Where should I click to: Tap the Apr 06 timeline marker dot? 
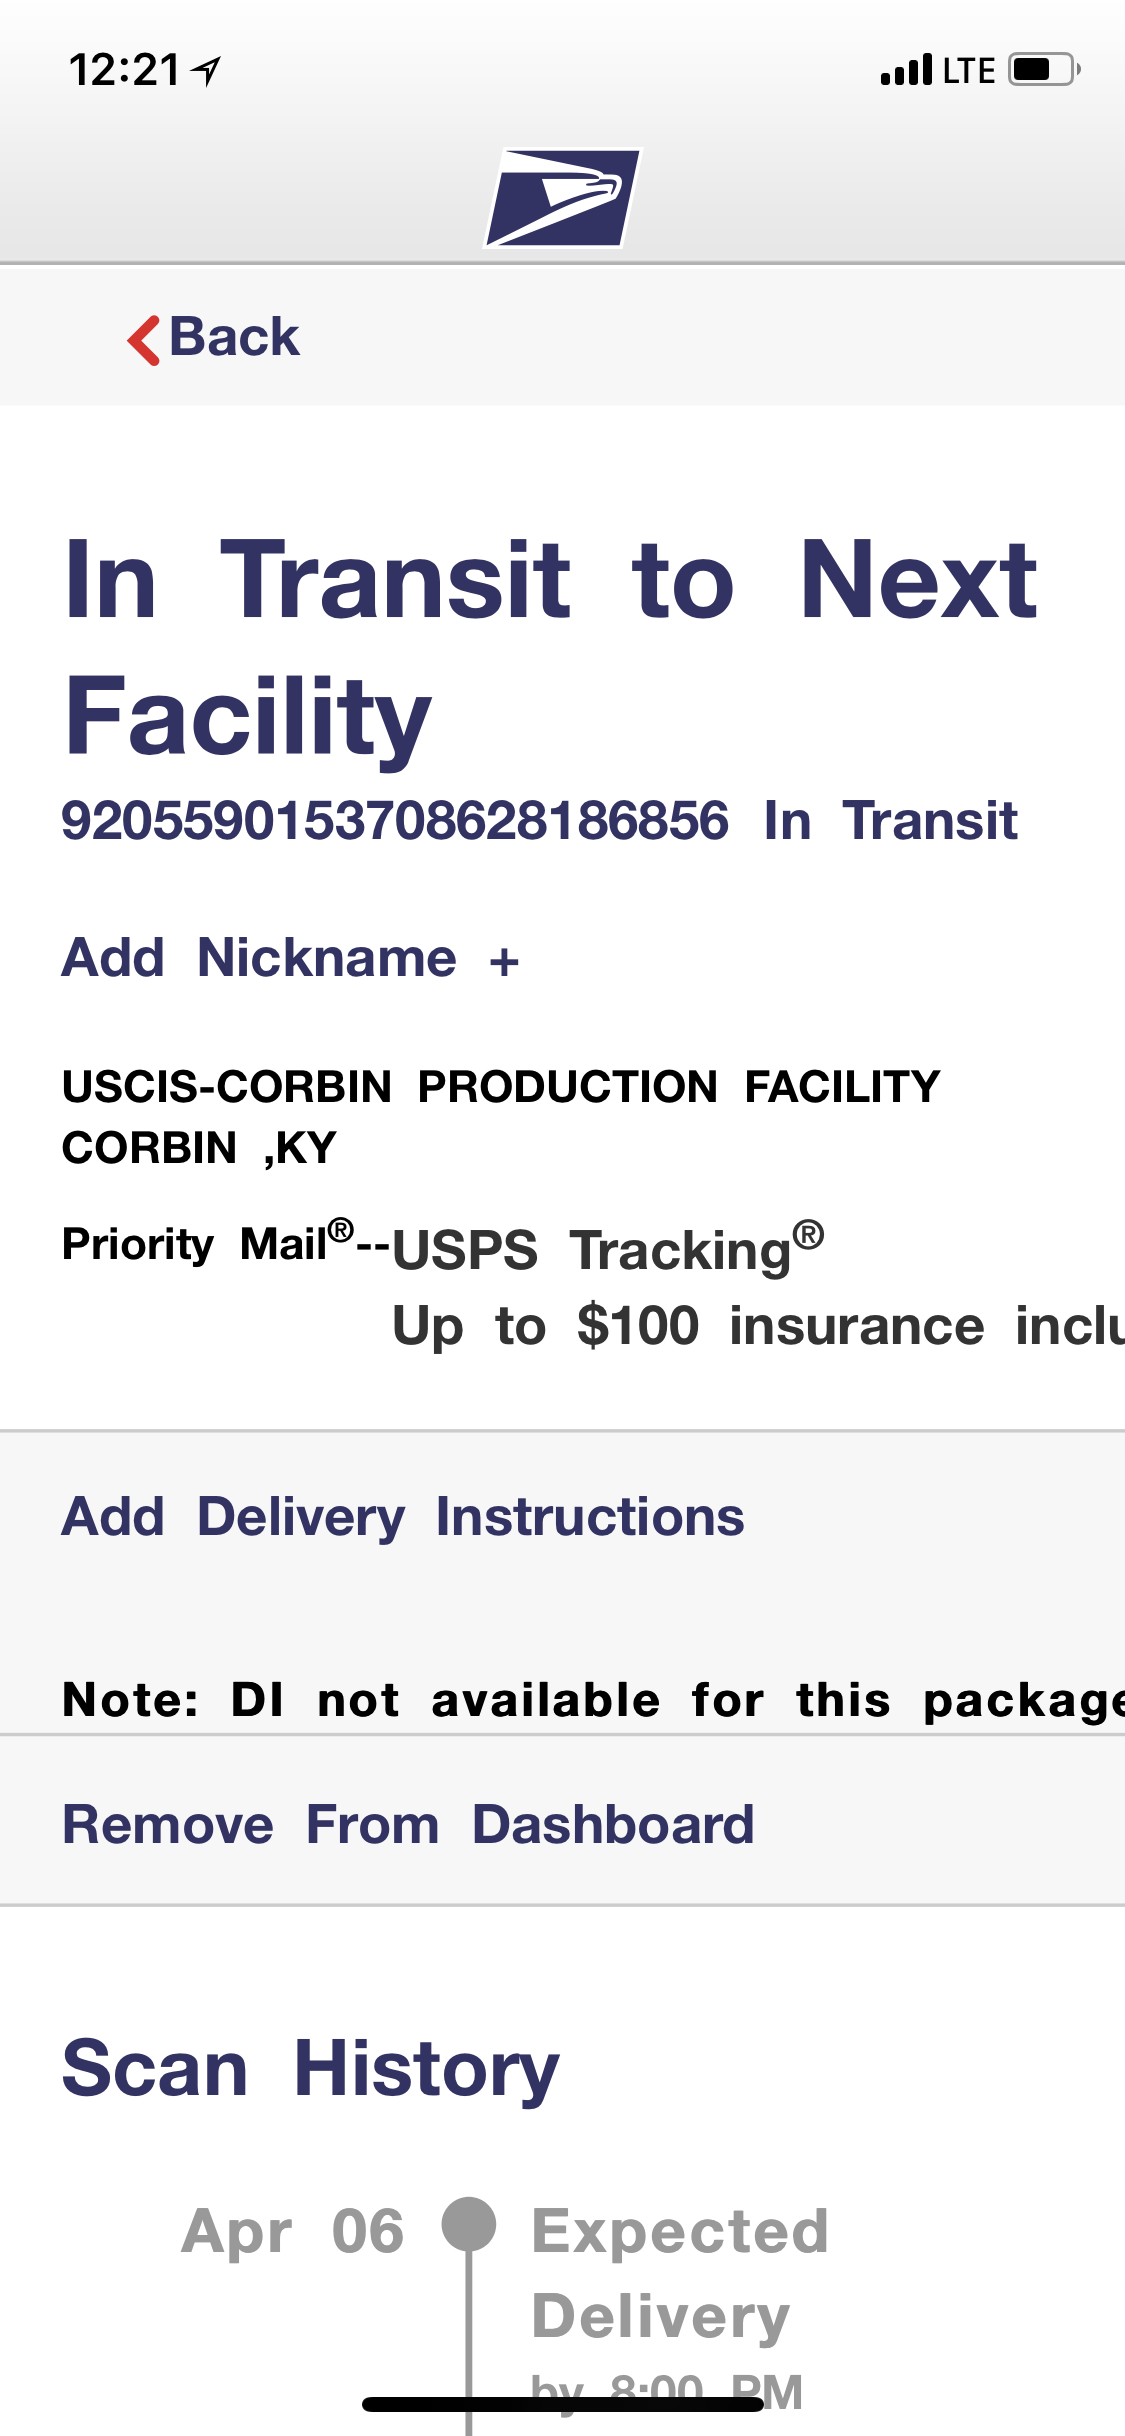click(468, 2224)
